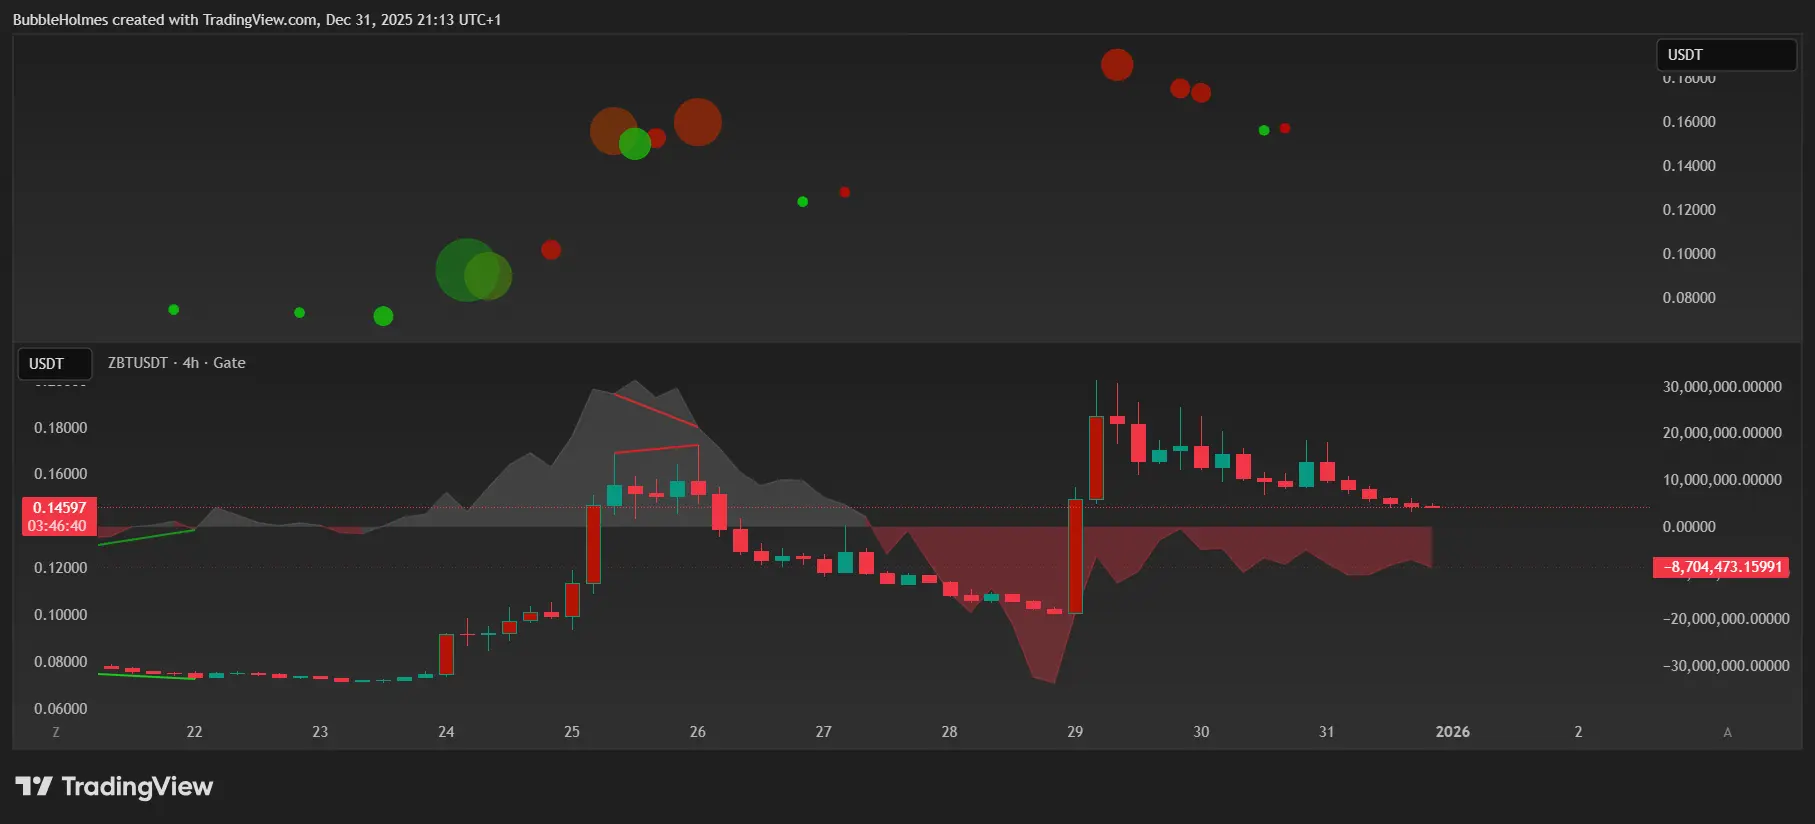Open the USDT currency selector above the ZBTUSDT price scale
Image resolution: width=1815 pixels, height=824 pixels.
[x=55, y=364]
